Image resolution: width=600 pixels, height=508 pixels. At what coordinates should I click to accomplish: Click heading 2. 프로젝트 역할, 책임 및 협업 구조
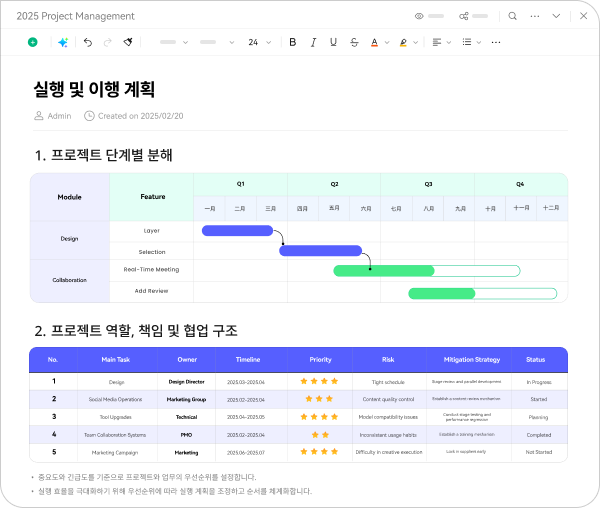point(136,331)
